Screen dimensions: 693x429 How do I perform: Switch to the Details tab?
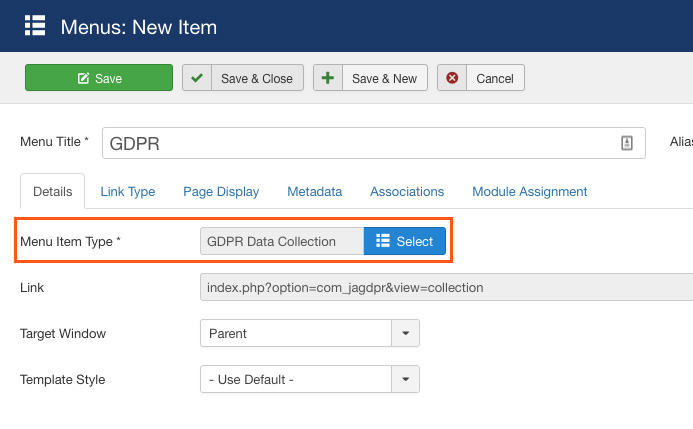click(x=53, y=191)
